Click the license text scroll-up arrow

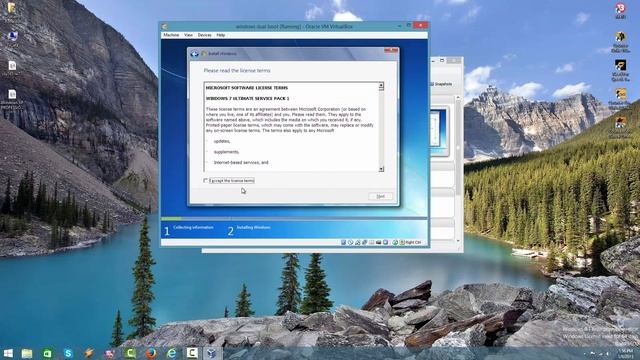tap(381, 86)
